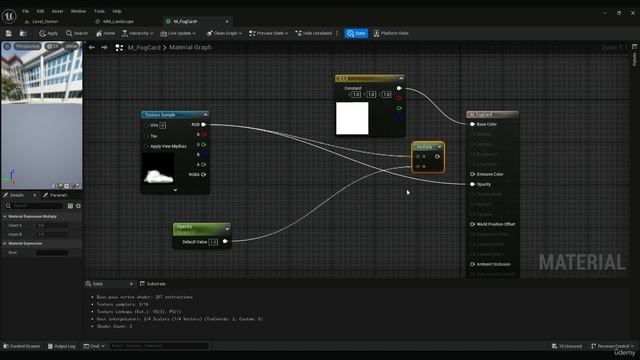
Task: Open the Live Update dropdown
Action: pos(178,33)
